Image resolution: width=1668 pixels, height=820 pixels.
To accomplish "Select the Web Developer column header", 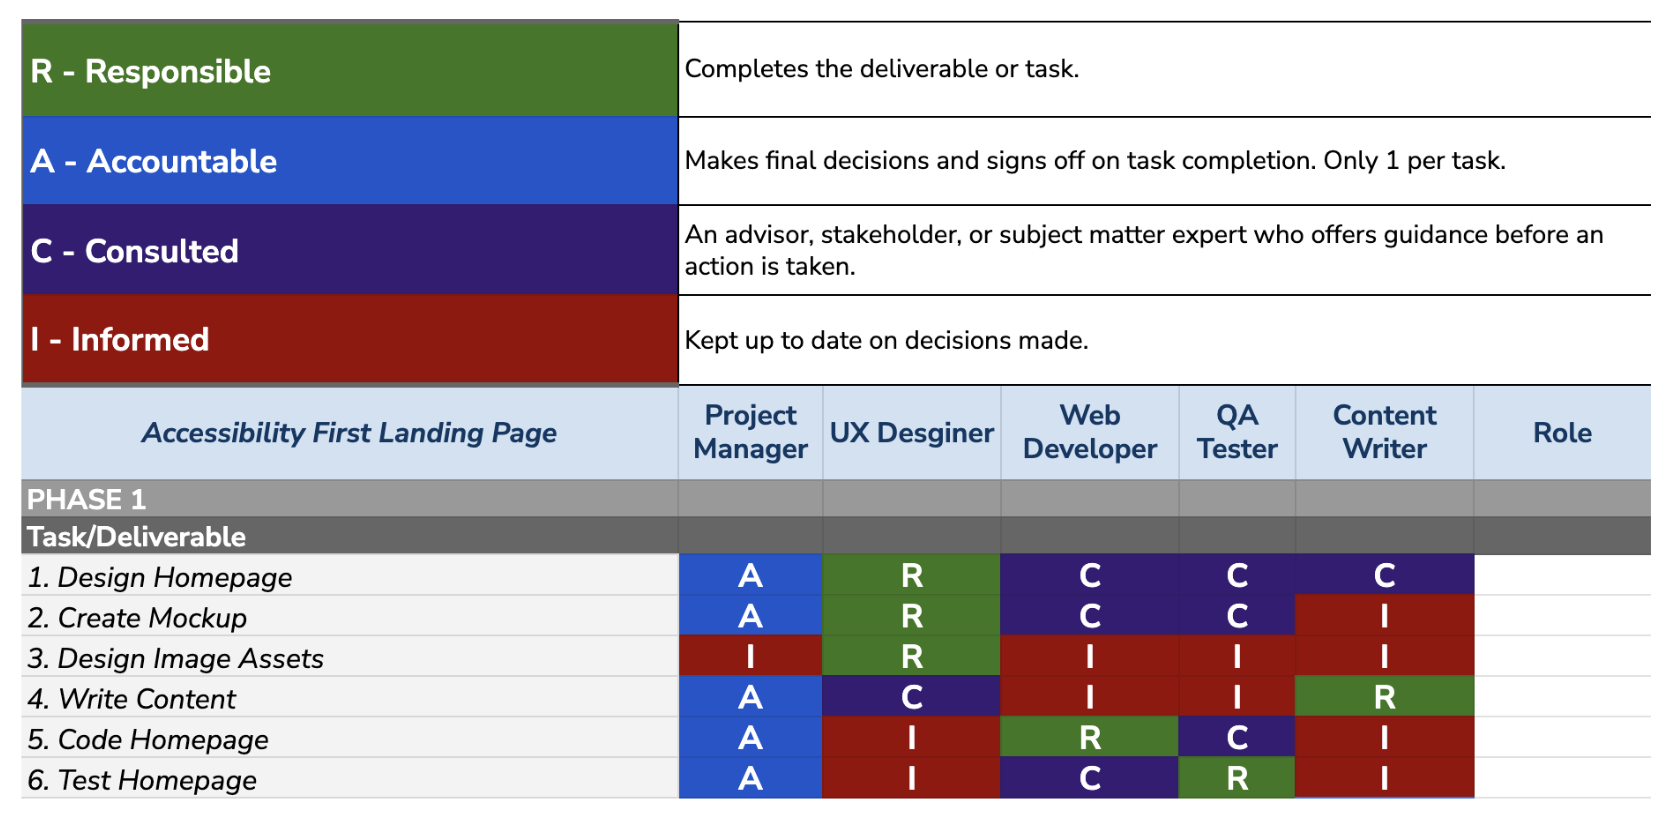I will tap(1089, 432).
